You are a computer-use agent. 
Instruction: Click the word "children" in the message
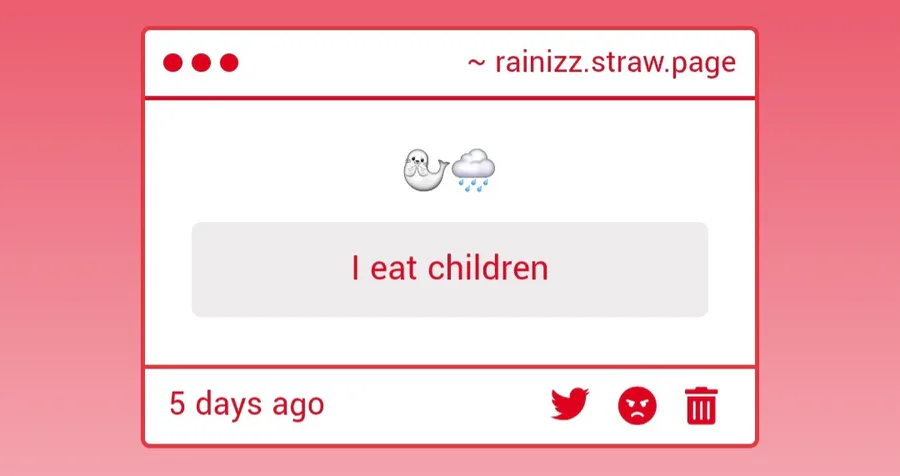tap(488, 268)
